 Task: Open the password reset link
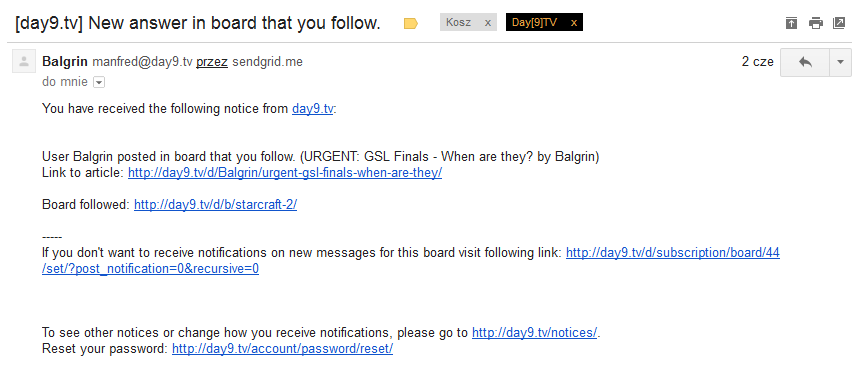(x=282, y=349)
